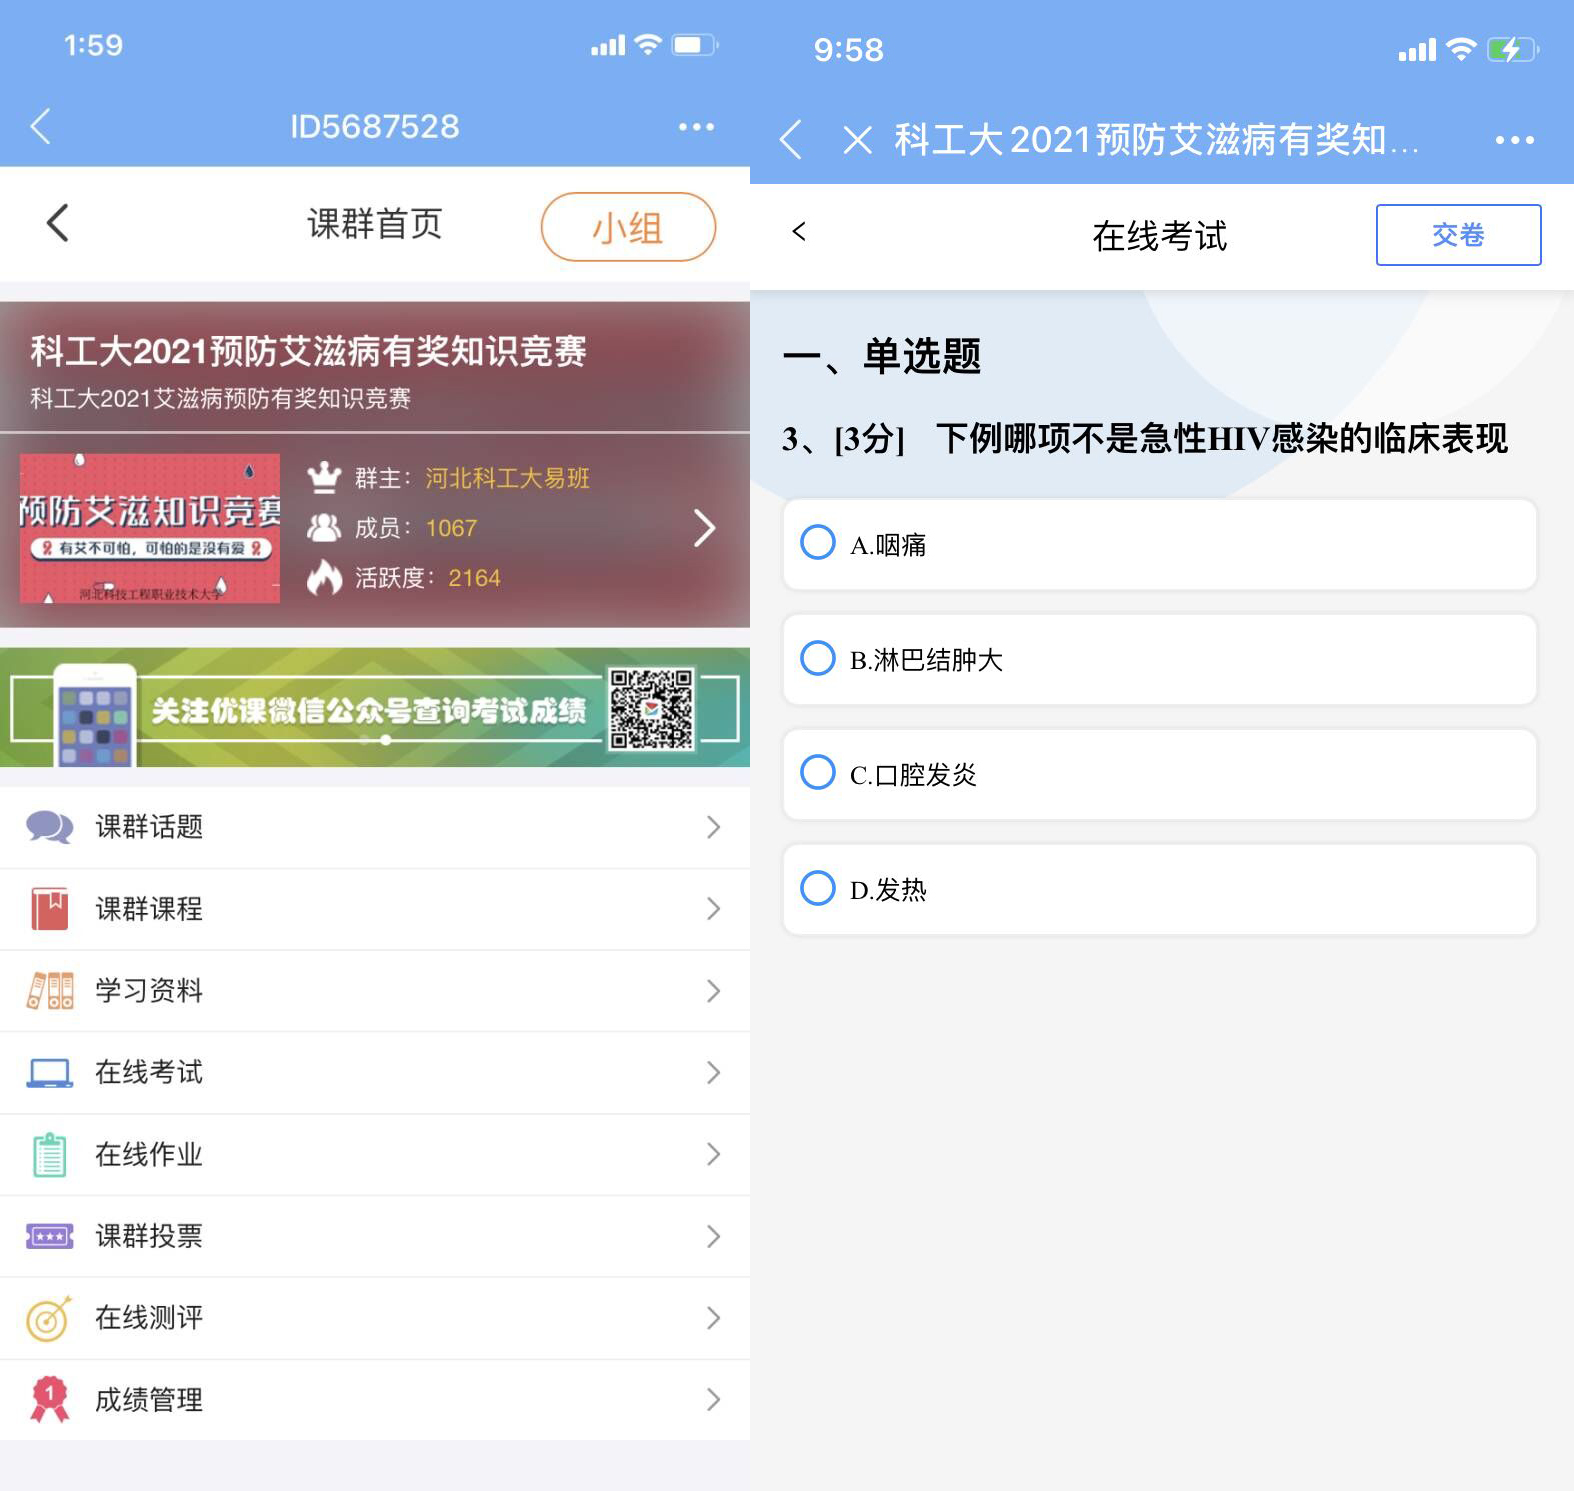This screenshot has height=1491, width=1574.
Task: Click the red 课群课程 book icon
Action: (x=49, y=909)
